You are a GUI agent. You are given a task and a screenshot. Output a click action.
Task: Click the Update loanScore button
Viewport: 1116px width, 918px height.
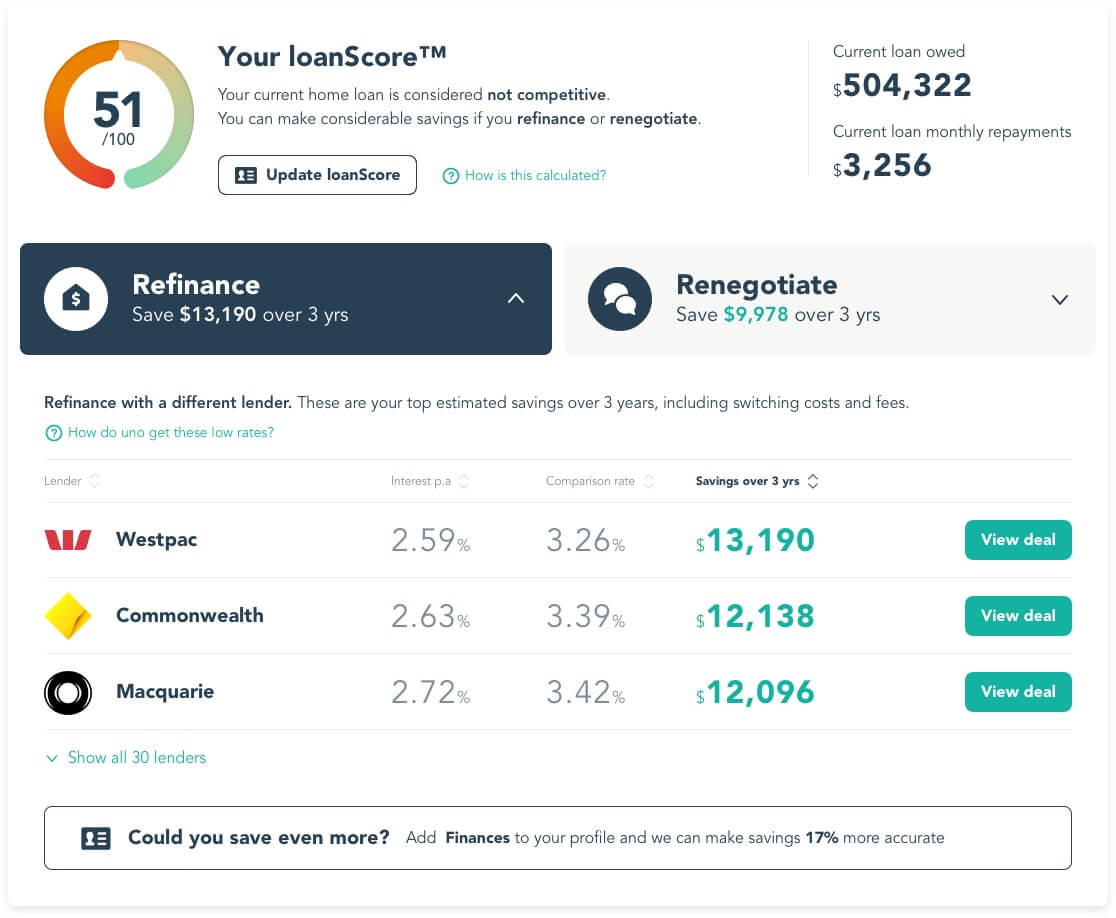point(317,175)
